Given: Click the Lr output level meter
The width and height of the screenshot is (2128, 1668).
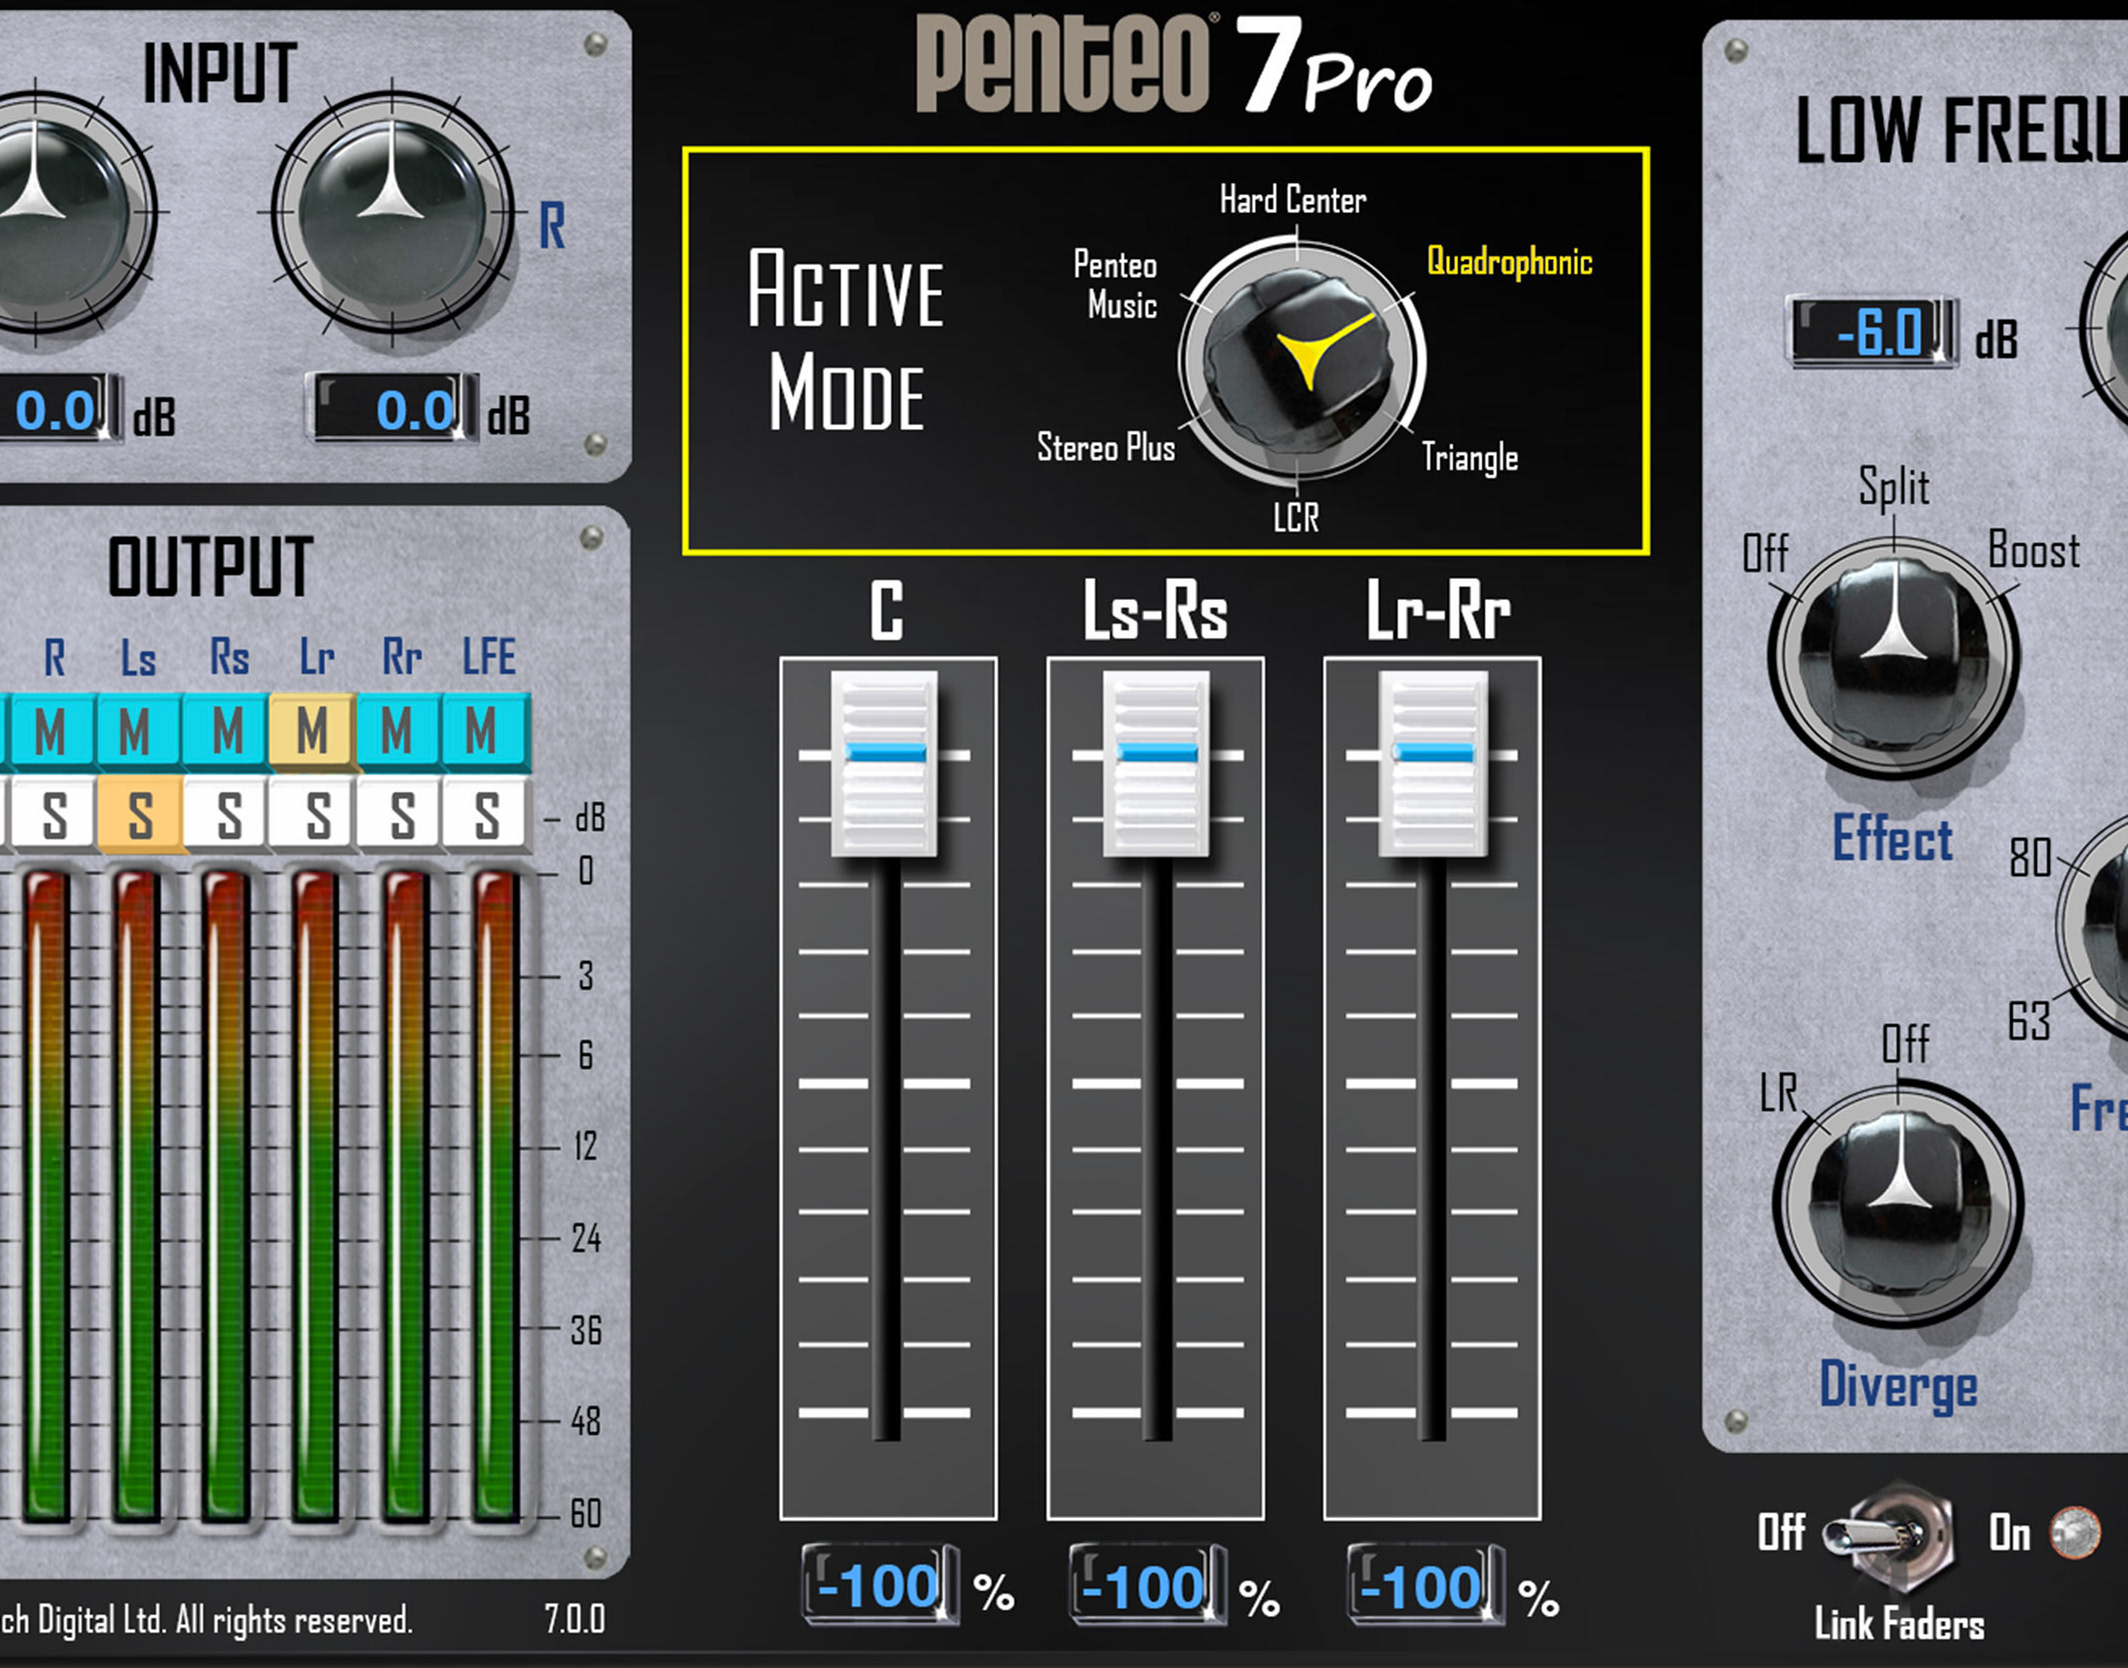Looking at the screenshot, I should (x=315, y=1196).
